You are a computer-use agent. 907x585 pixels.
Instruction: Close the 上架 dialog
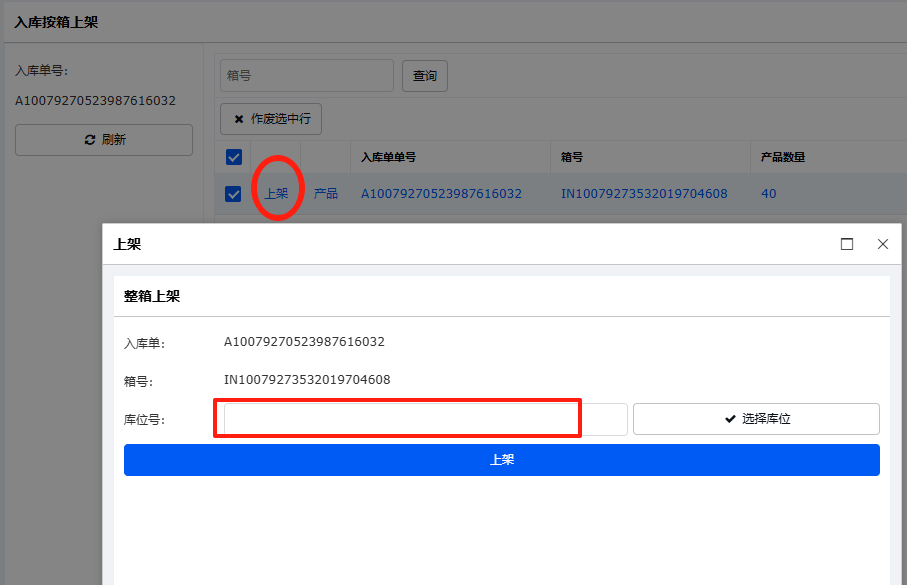click(882, 244)
